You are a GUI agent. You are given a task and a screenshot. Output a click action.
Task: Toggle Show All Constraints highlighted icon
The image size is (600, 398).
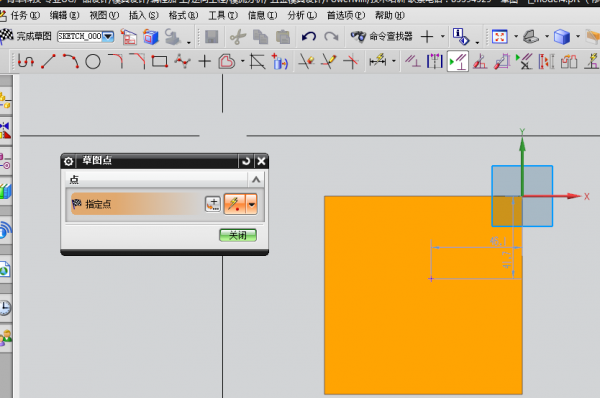[458, 61]
